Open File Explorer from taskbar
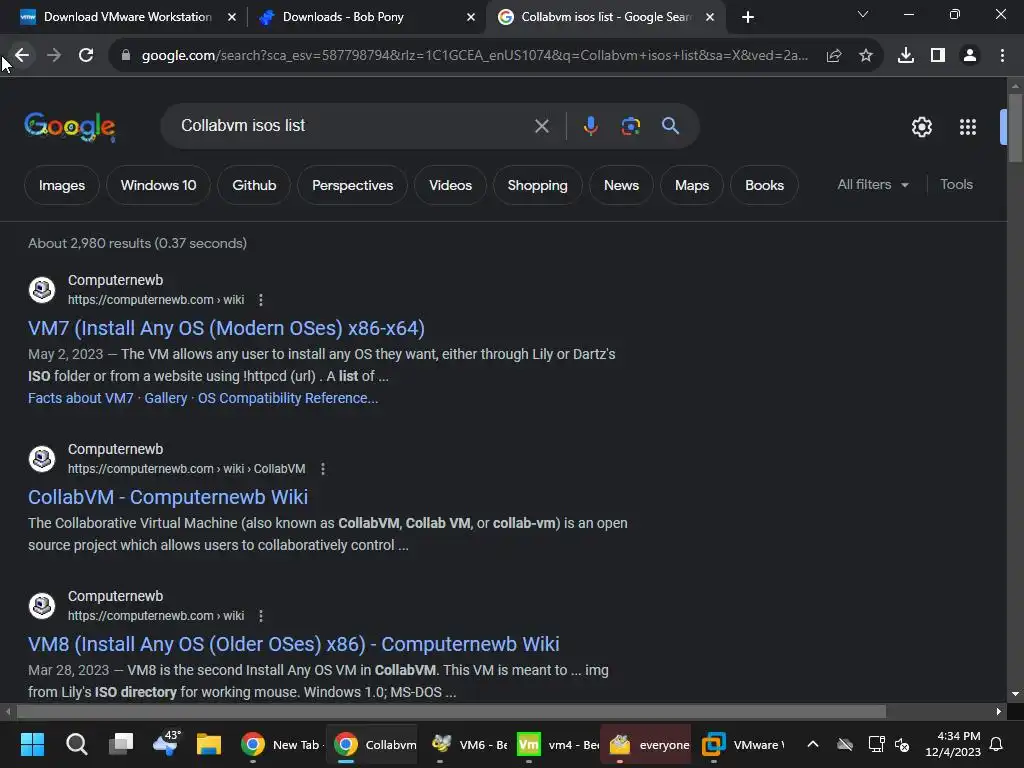 (x=209, y=744)
